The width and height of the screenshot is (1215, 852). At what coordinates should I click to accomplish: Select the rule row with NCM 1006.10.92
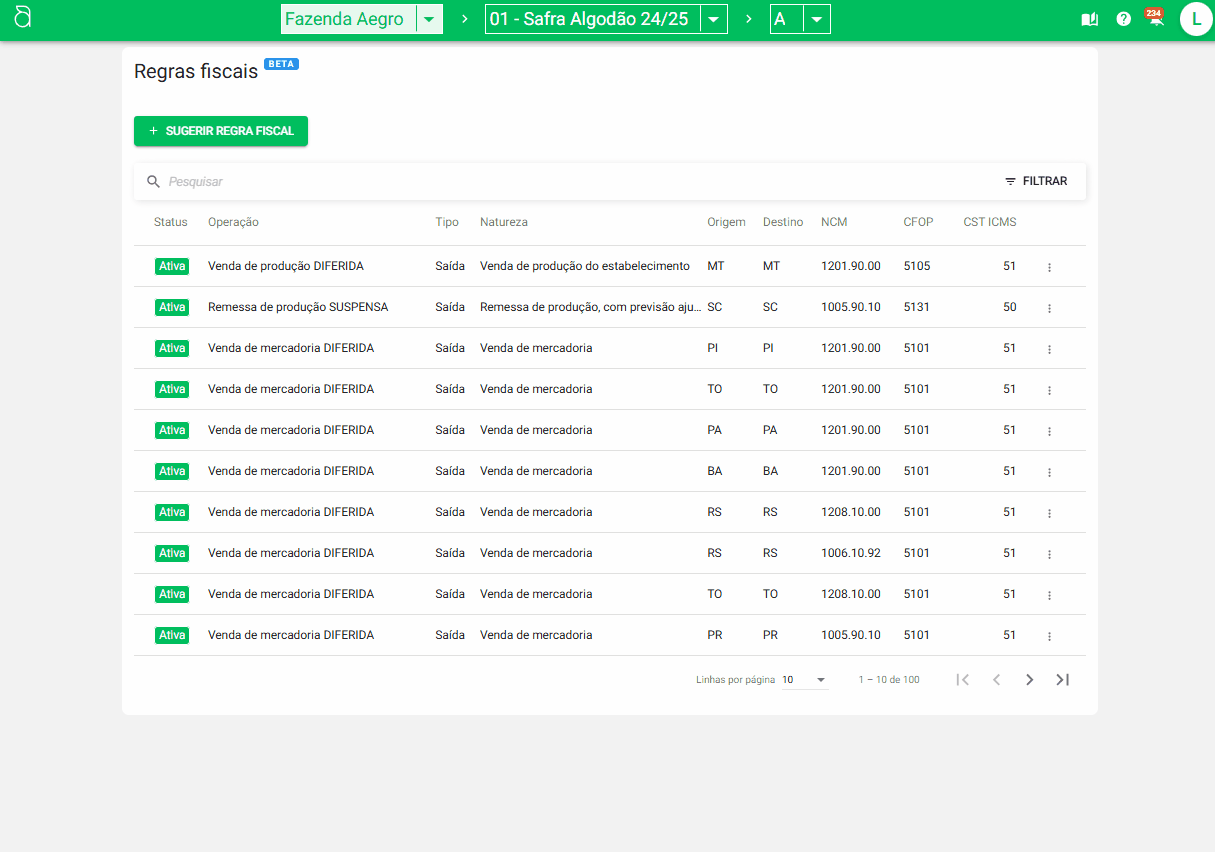point(600,553)
